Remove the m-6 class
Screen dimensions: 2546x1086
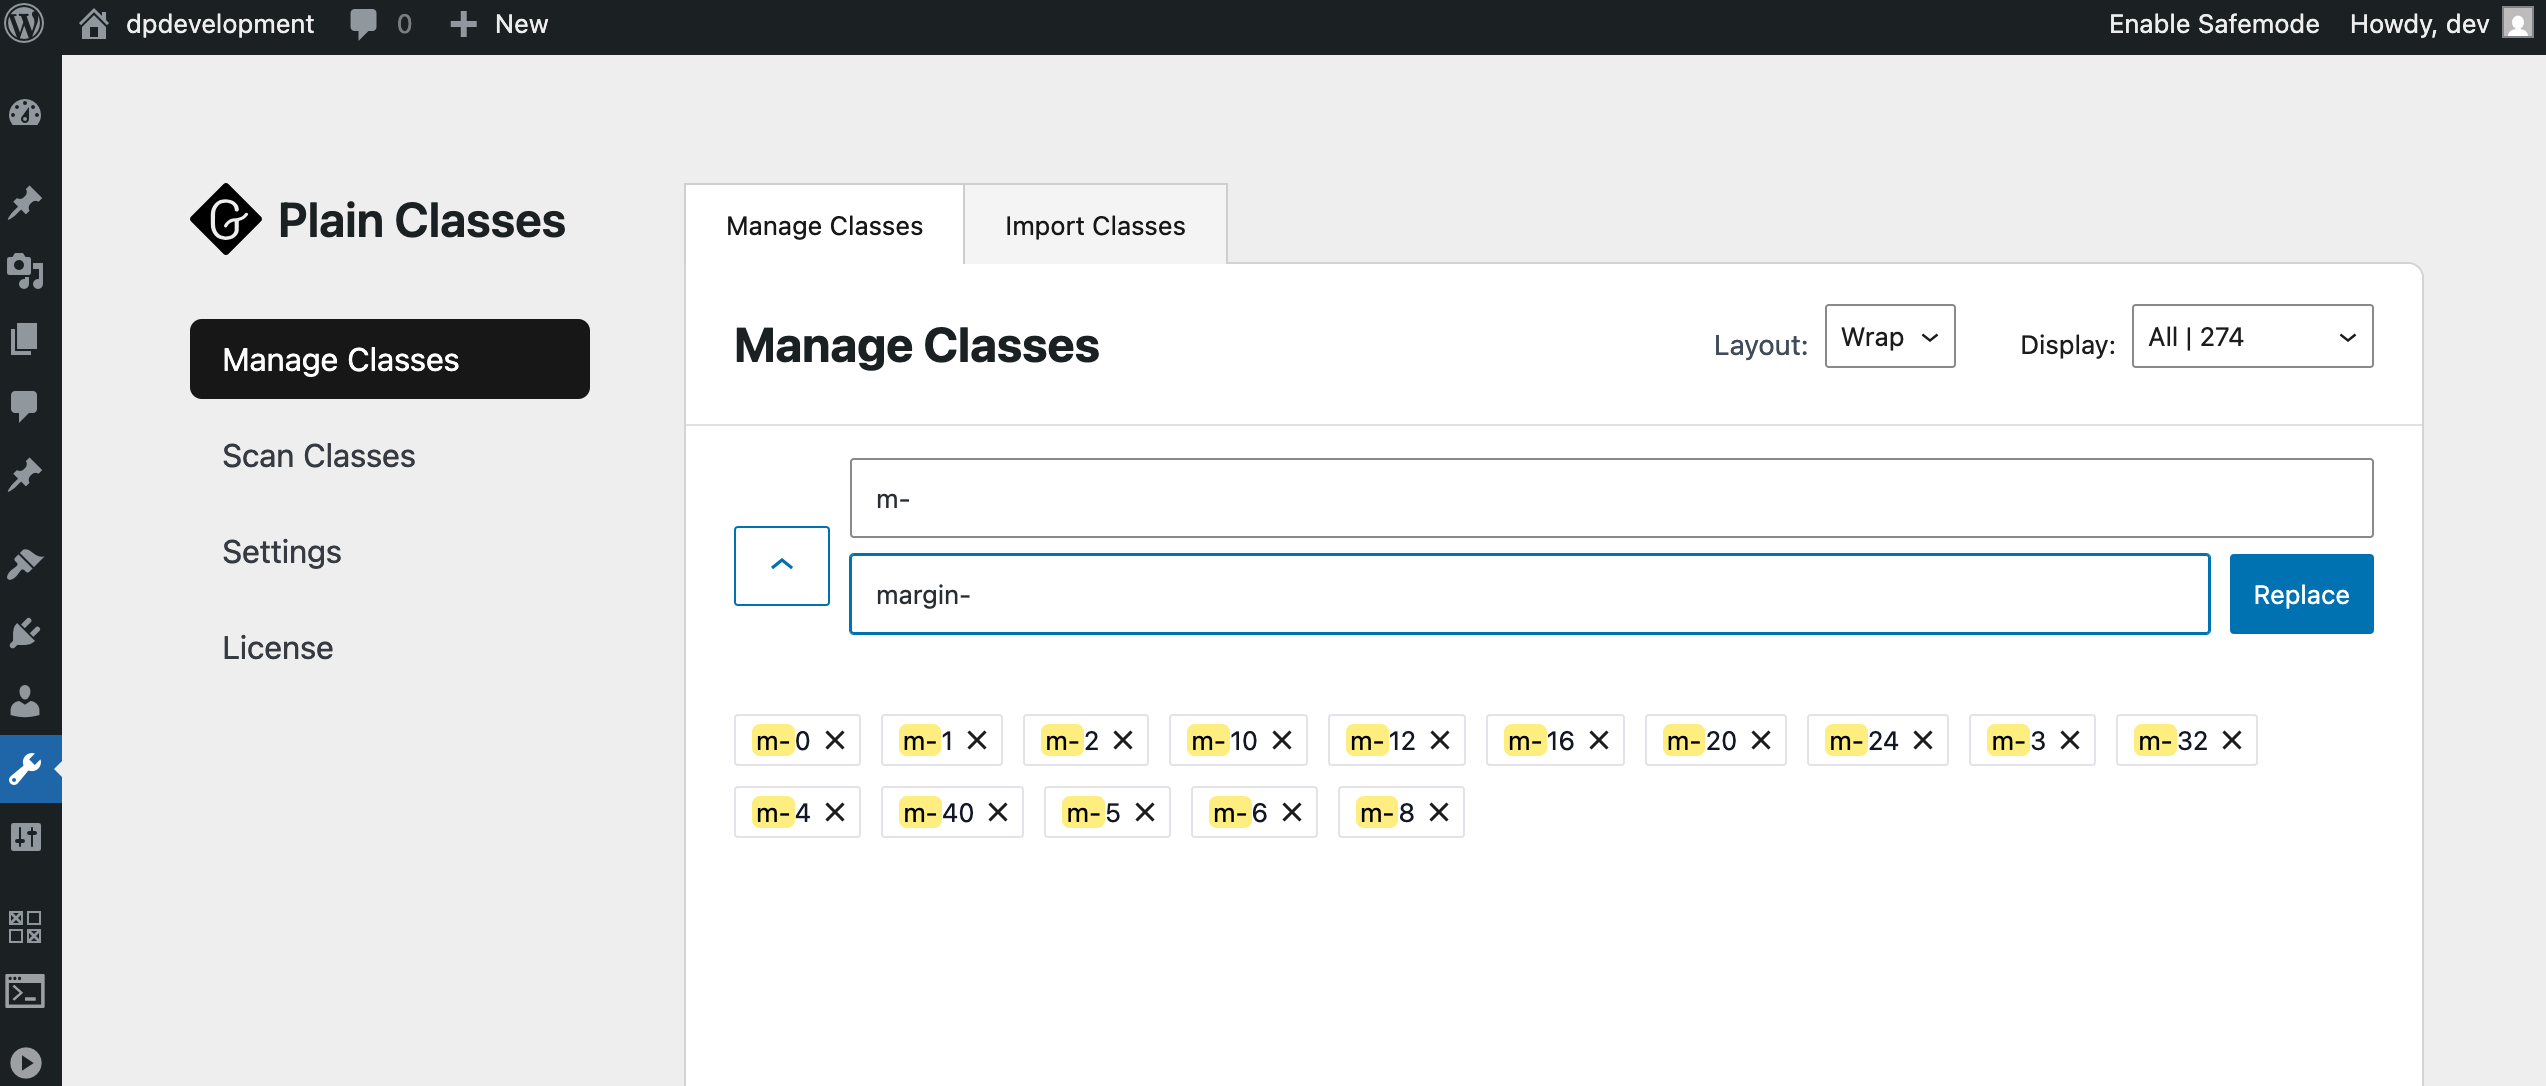1292,812
